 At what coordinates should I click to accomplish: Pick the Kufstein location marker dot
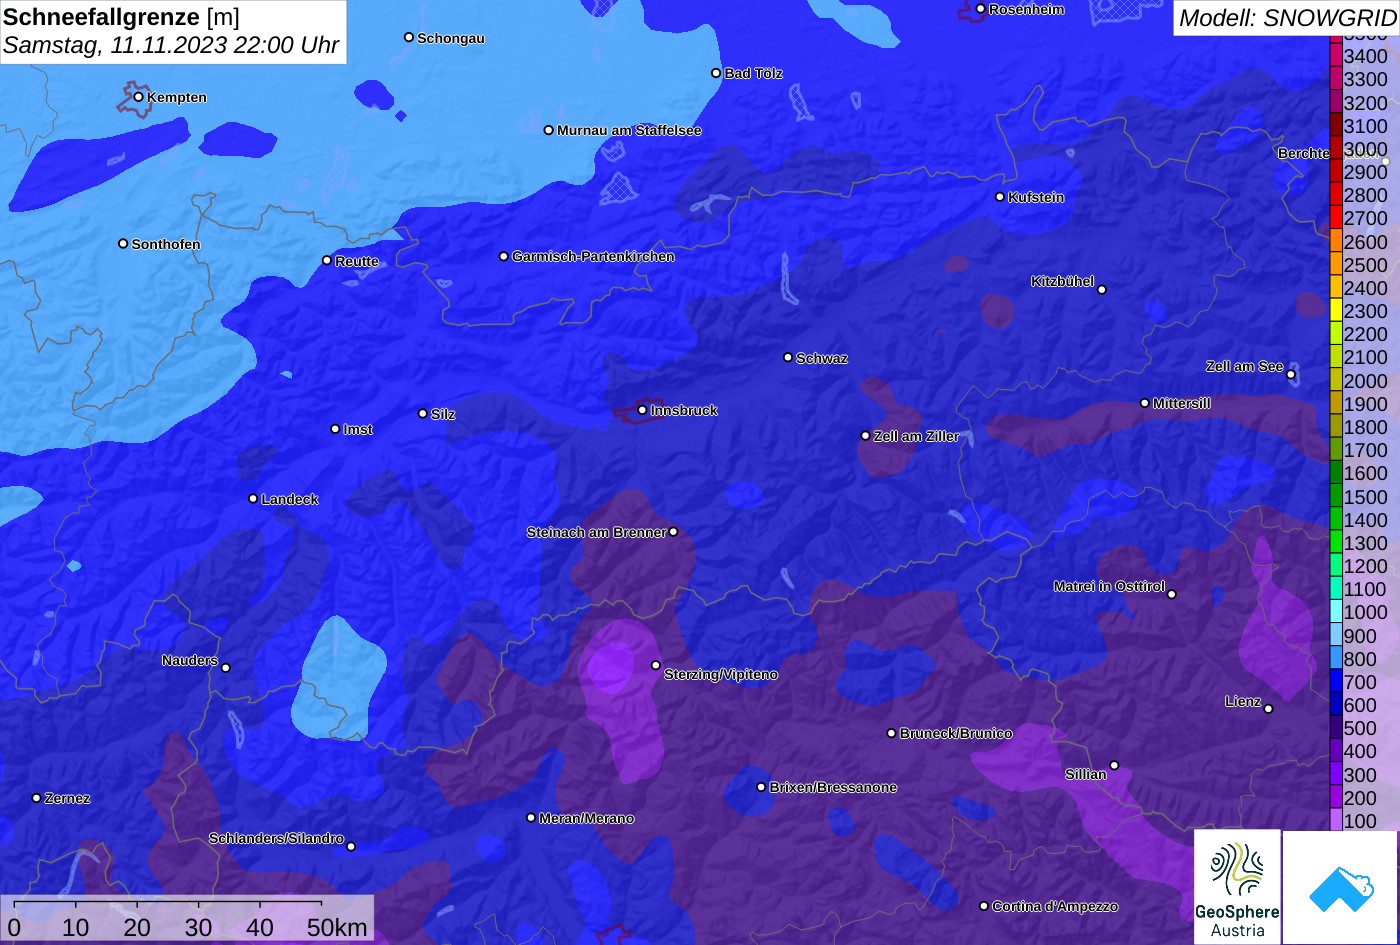pos(1000,197)
